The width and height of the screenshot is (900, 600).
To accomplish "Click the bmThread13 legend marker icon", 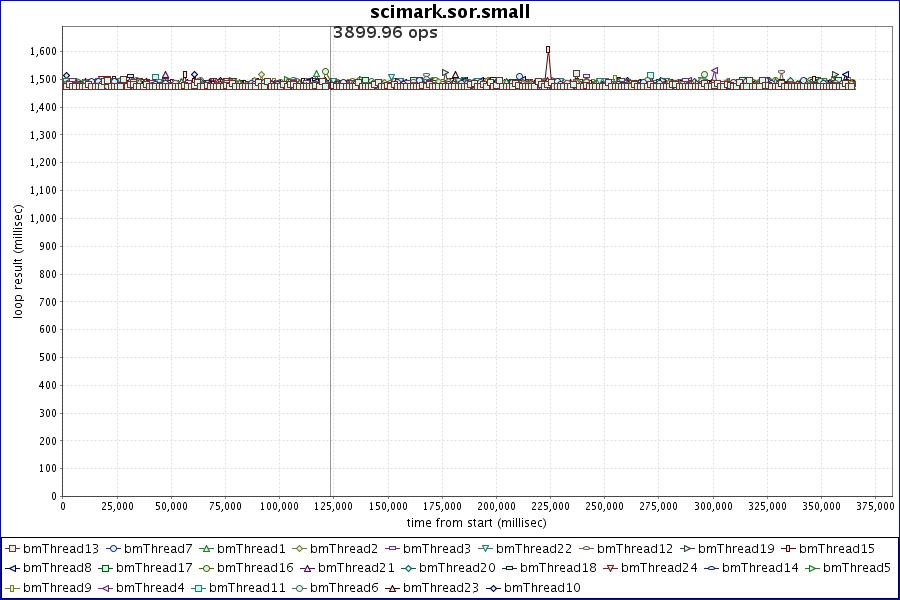I will (x=12, y=549).
